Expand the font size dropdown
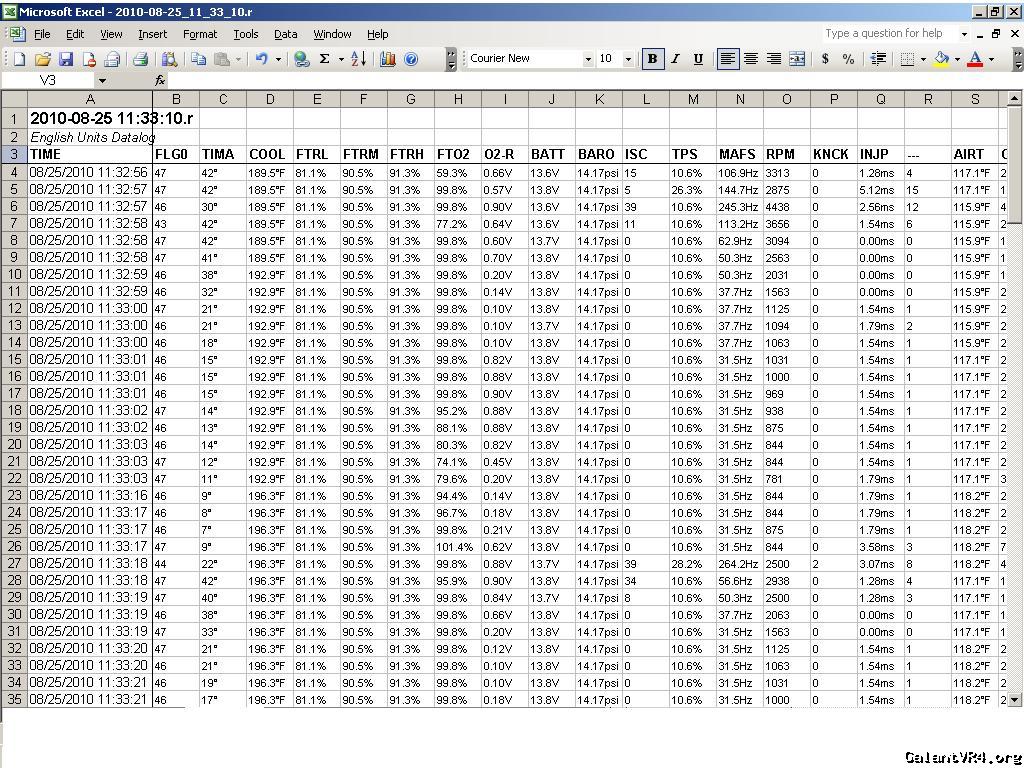The width and height of the screenshot is (1024, 768). coord(628,59)
